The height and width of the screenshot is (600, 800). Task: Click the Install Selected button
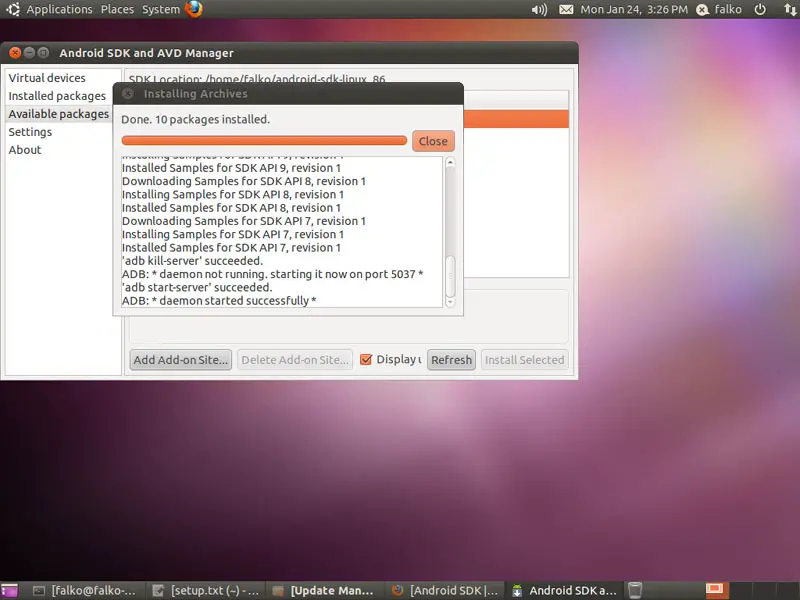point(524,360)
